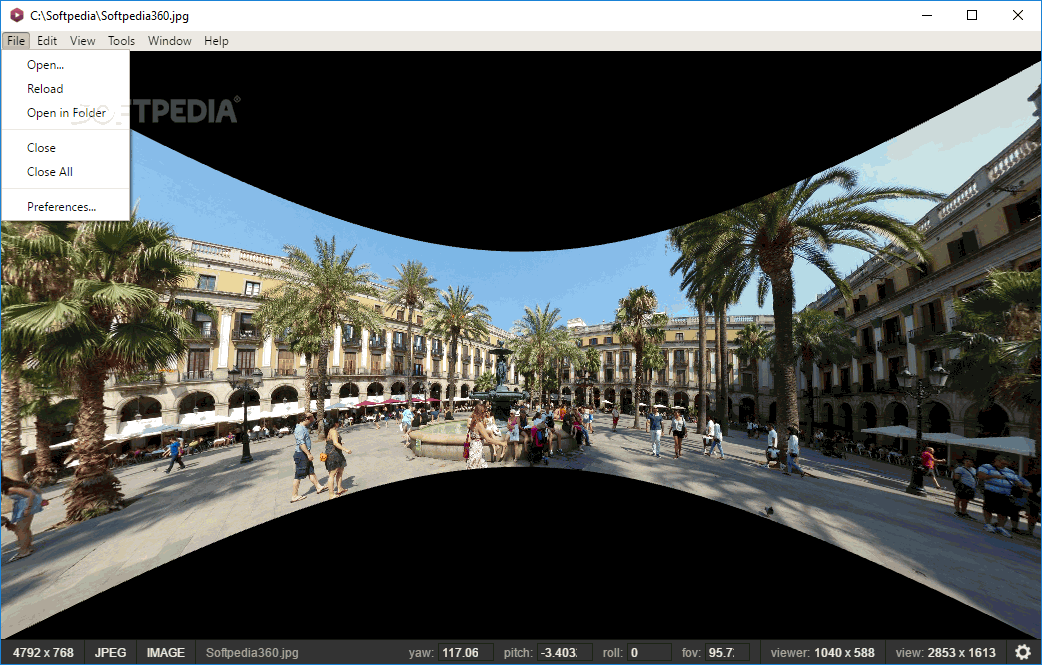Minimize the application window
The height and width of the screenshot is (665, 1042).
(x=927, y=15)
